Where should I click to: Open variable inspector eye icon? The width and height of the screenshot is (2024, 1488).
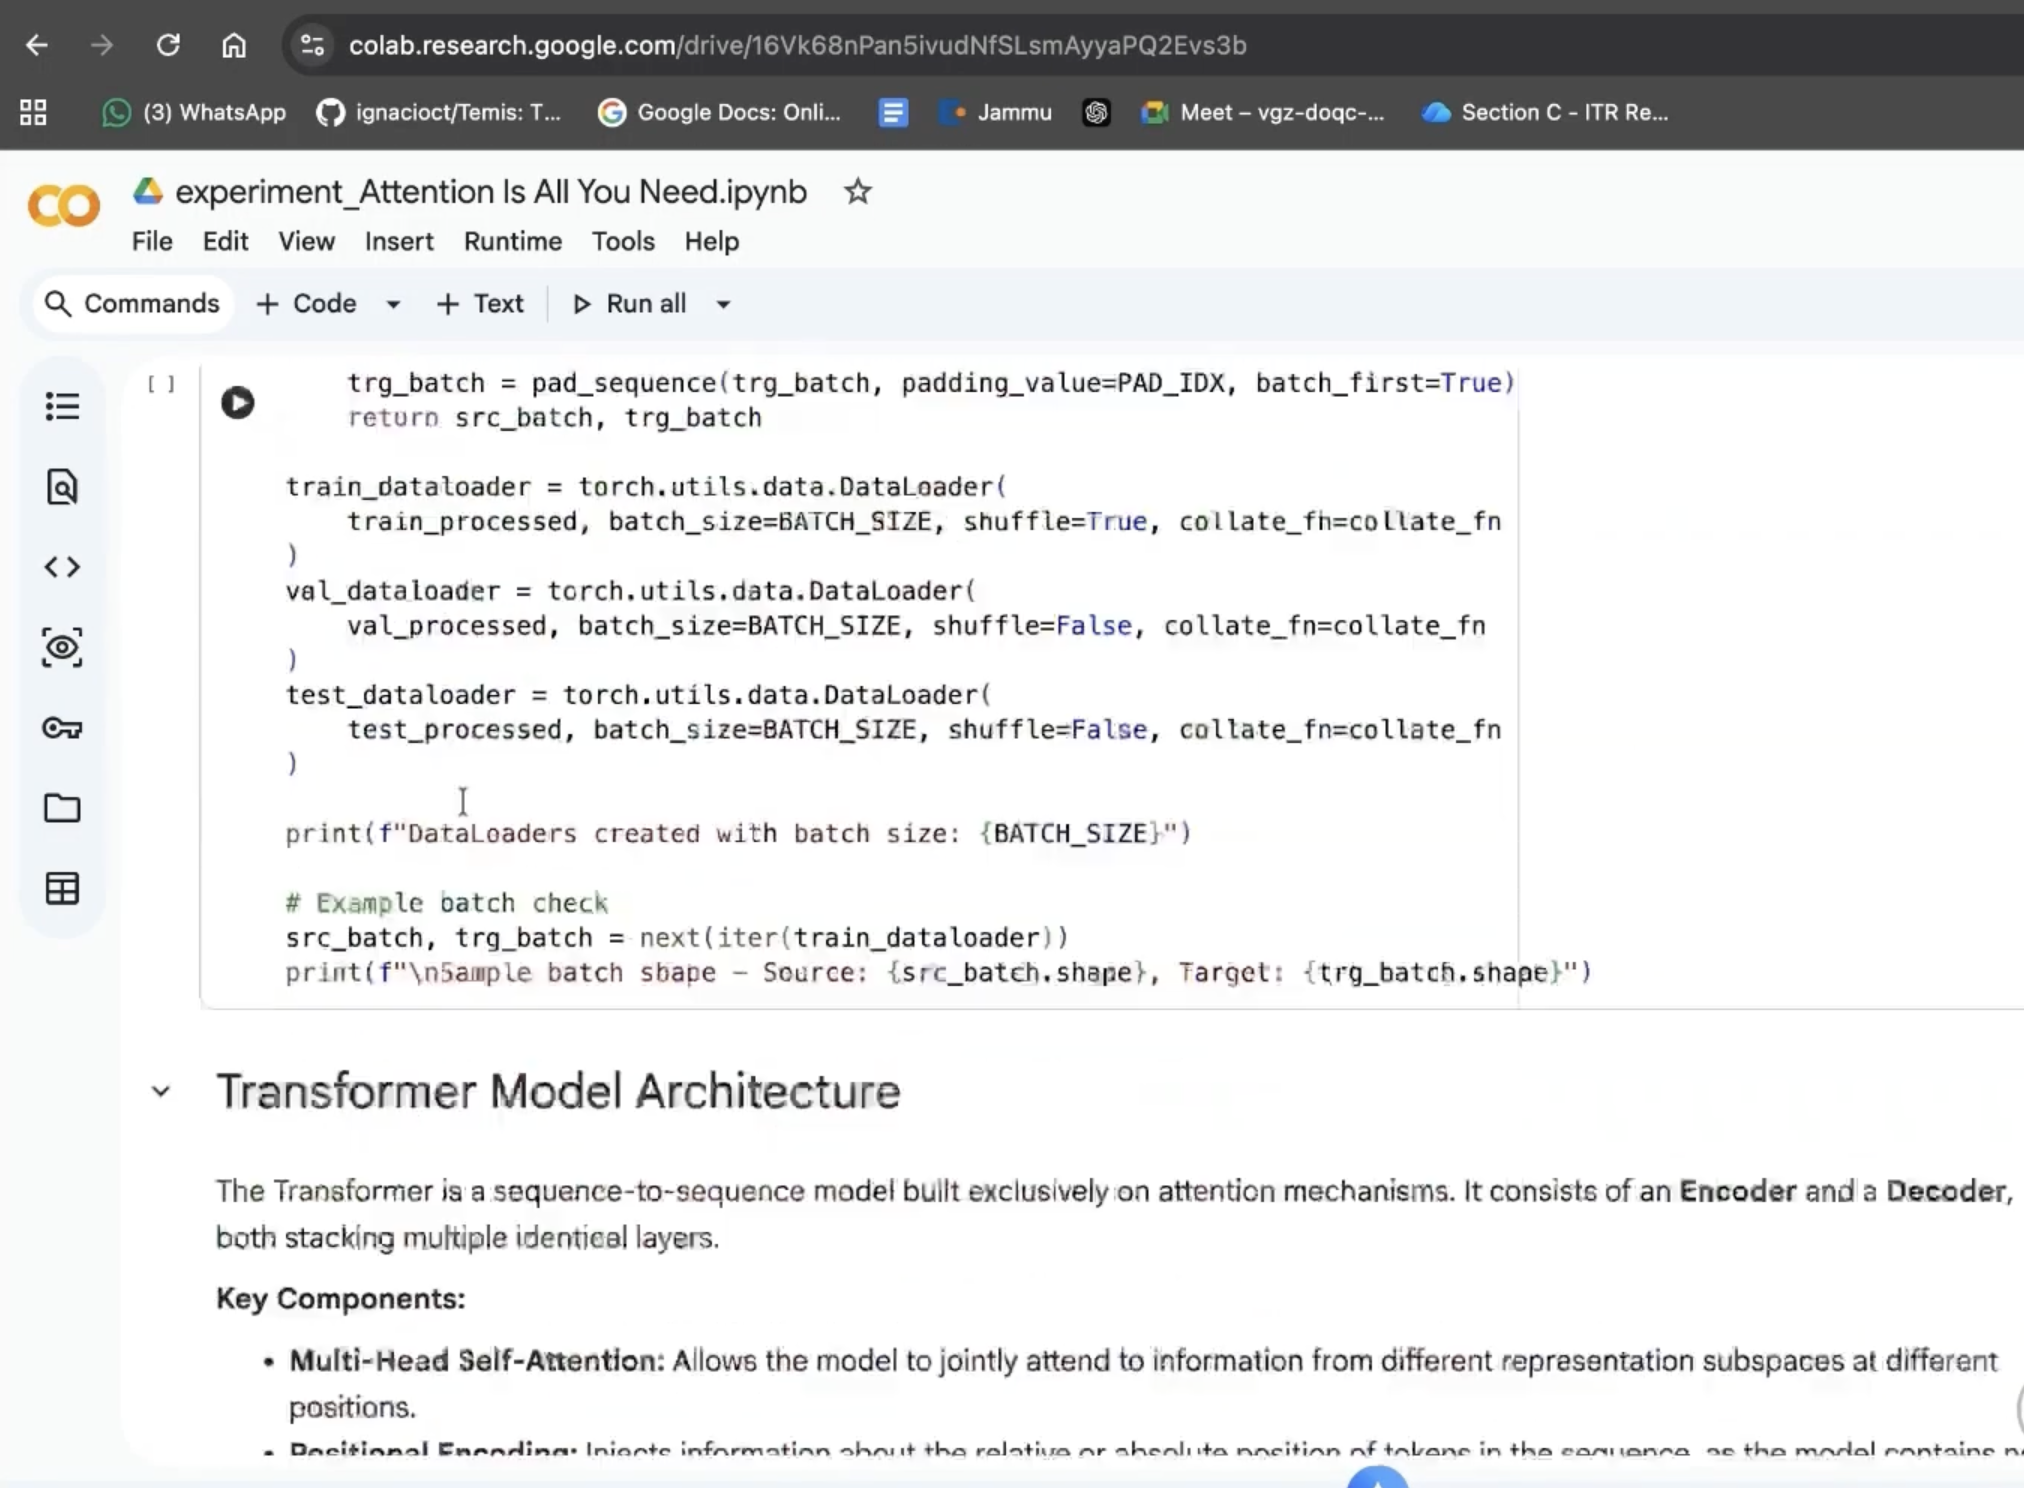pos(62,648)
